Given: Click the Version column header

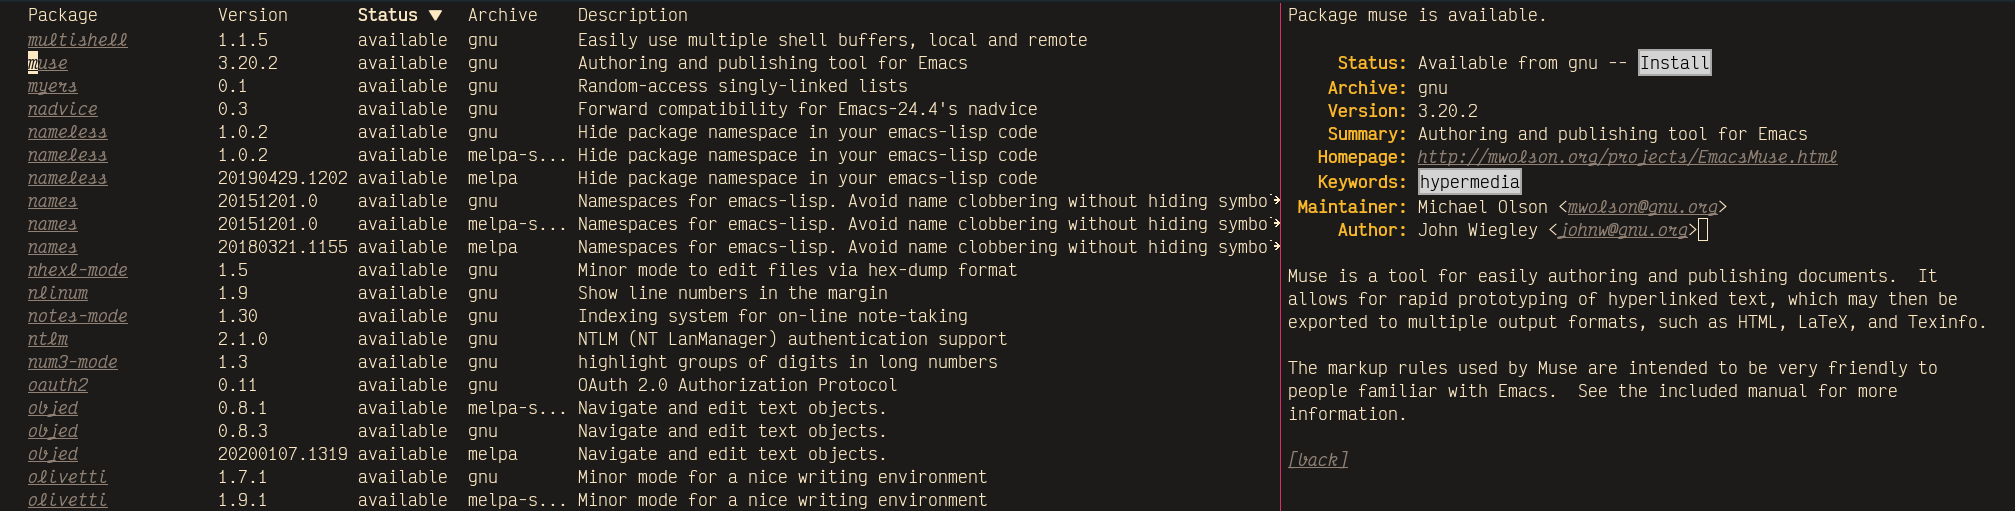Looking at the screenshot, I should [x=252, y=15].
